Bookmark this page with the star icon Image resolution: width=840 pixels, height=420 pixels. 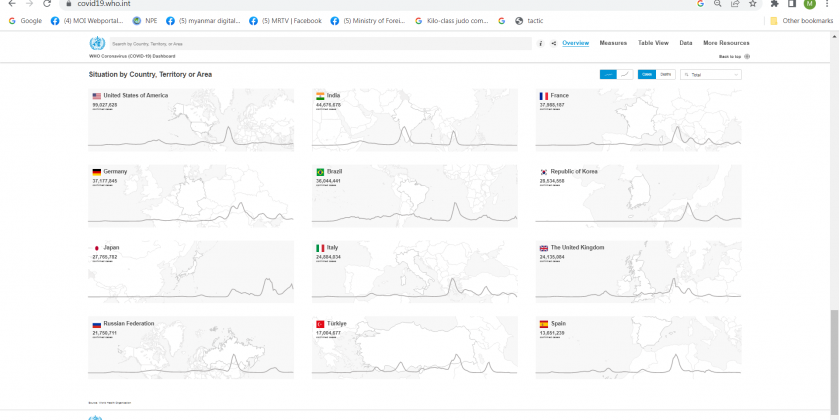(752, 4)
